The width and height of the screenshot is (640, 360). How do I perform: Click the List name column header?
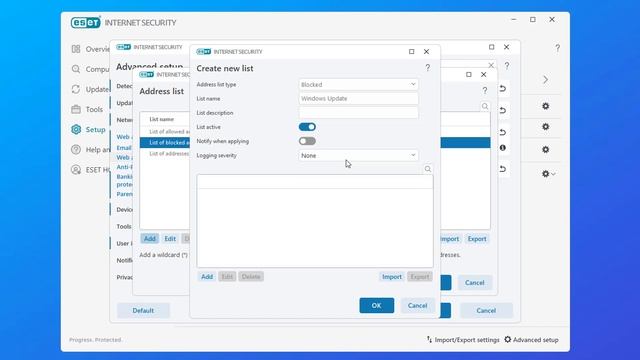tap(162, 119)
